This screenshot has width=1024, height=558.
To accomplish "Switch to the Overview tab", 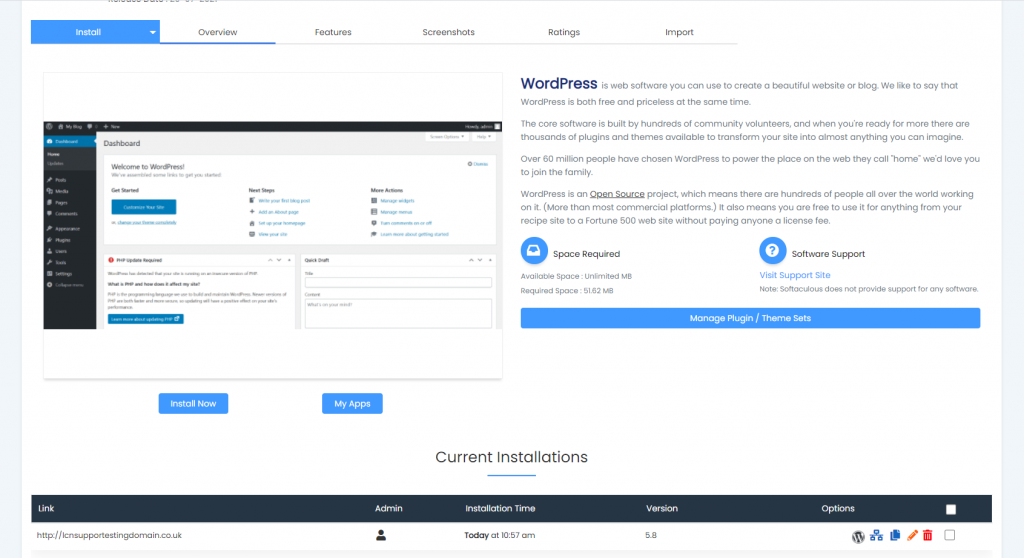I will (x=217, y=32).
